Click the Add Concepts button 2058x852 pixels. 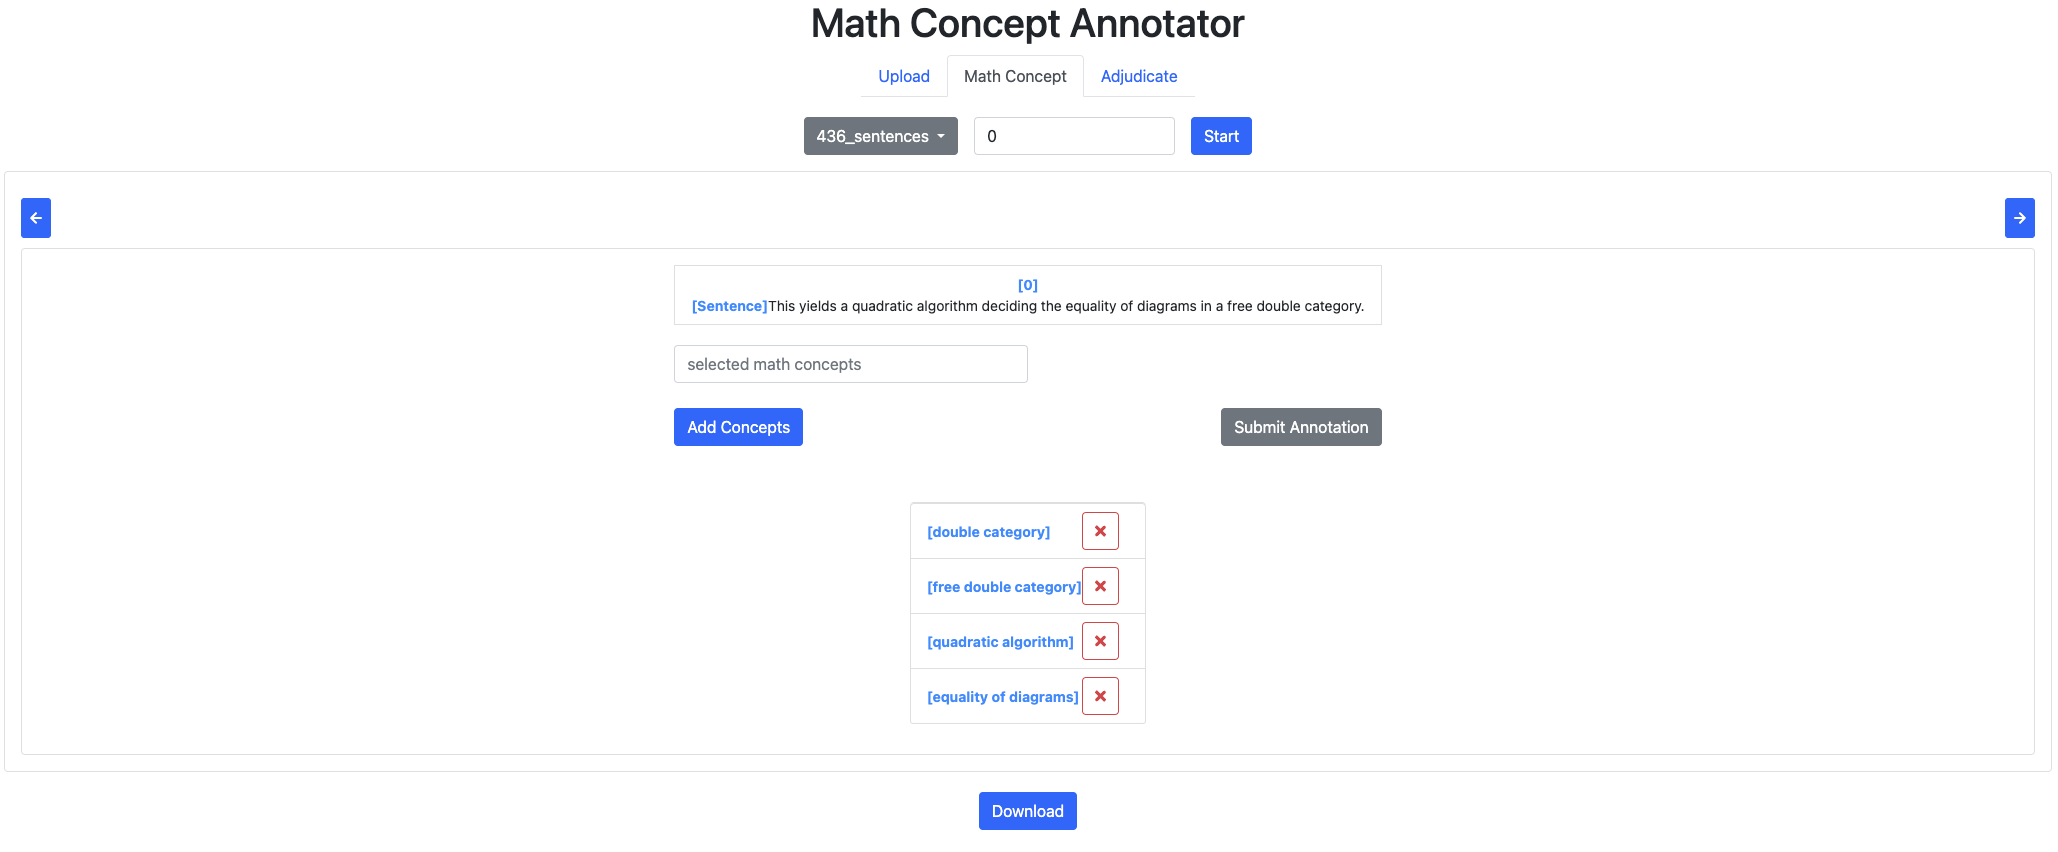point(738,427)
